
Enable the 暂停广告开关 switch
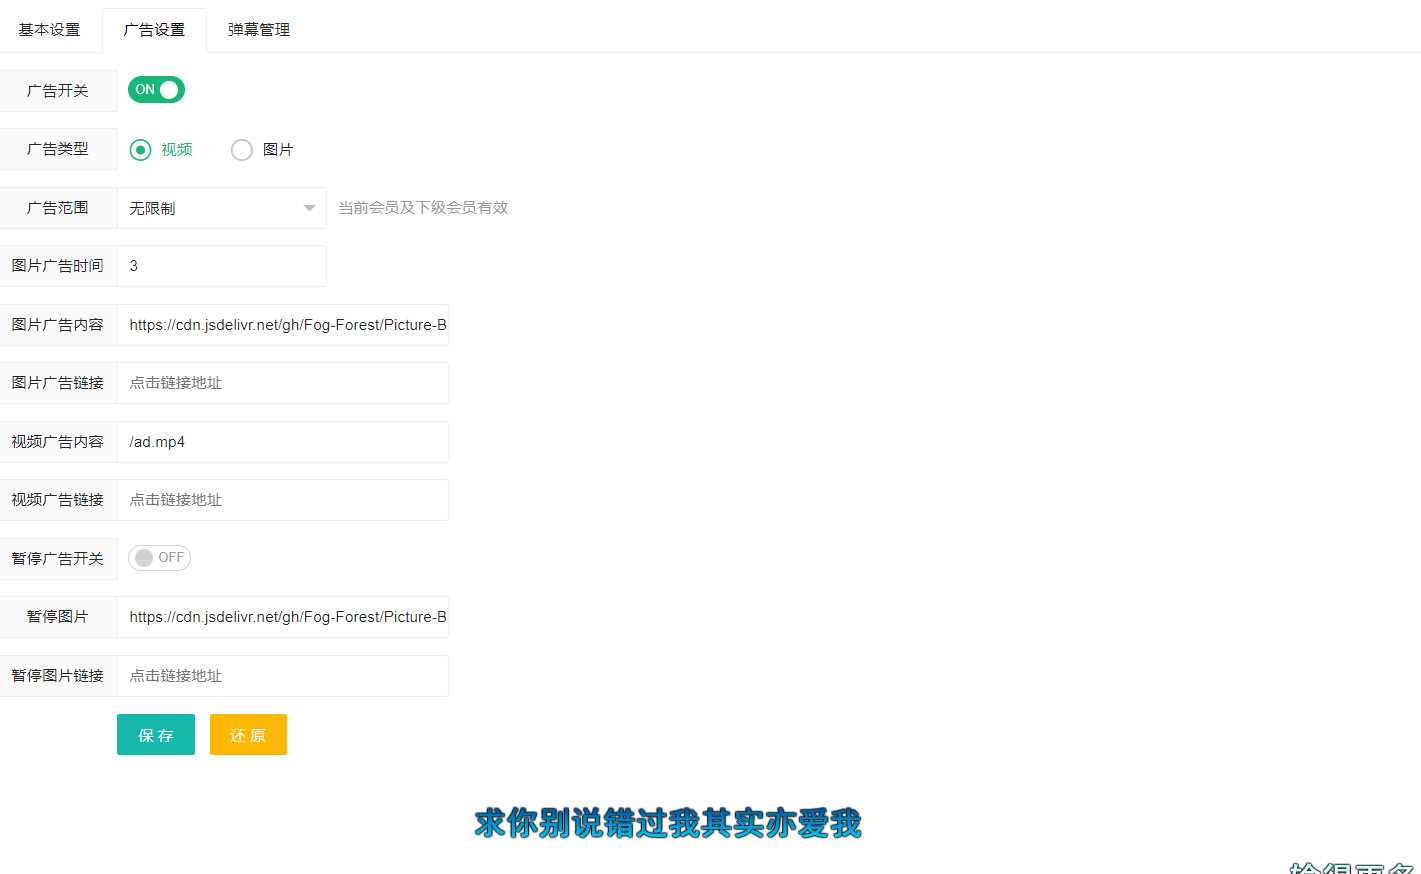point(159,557)
